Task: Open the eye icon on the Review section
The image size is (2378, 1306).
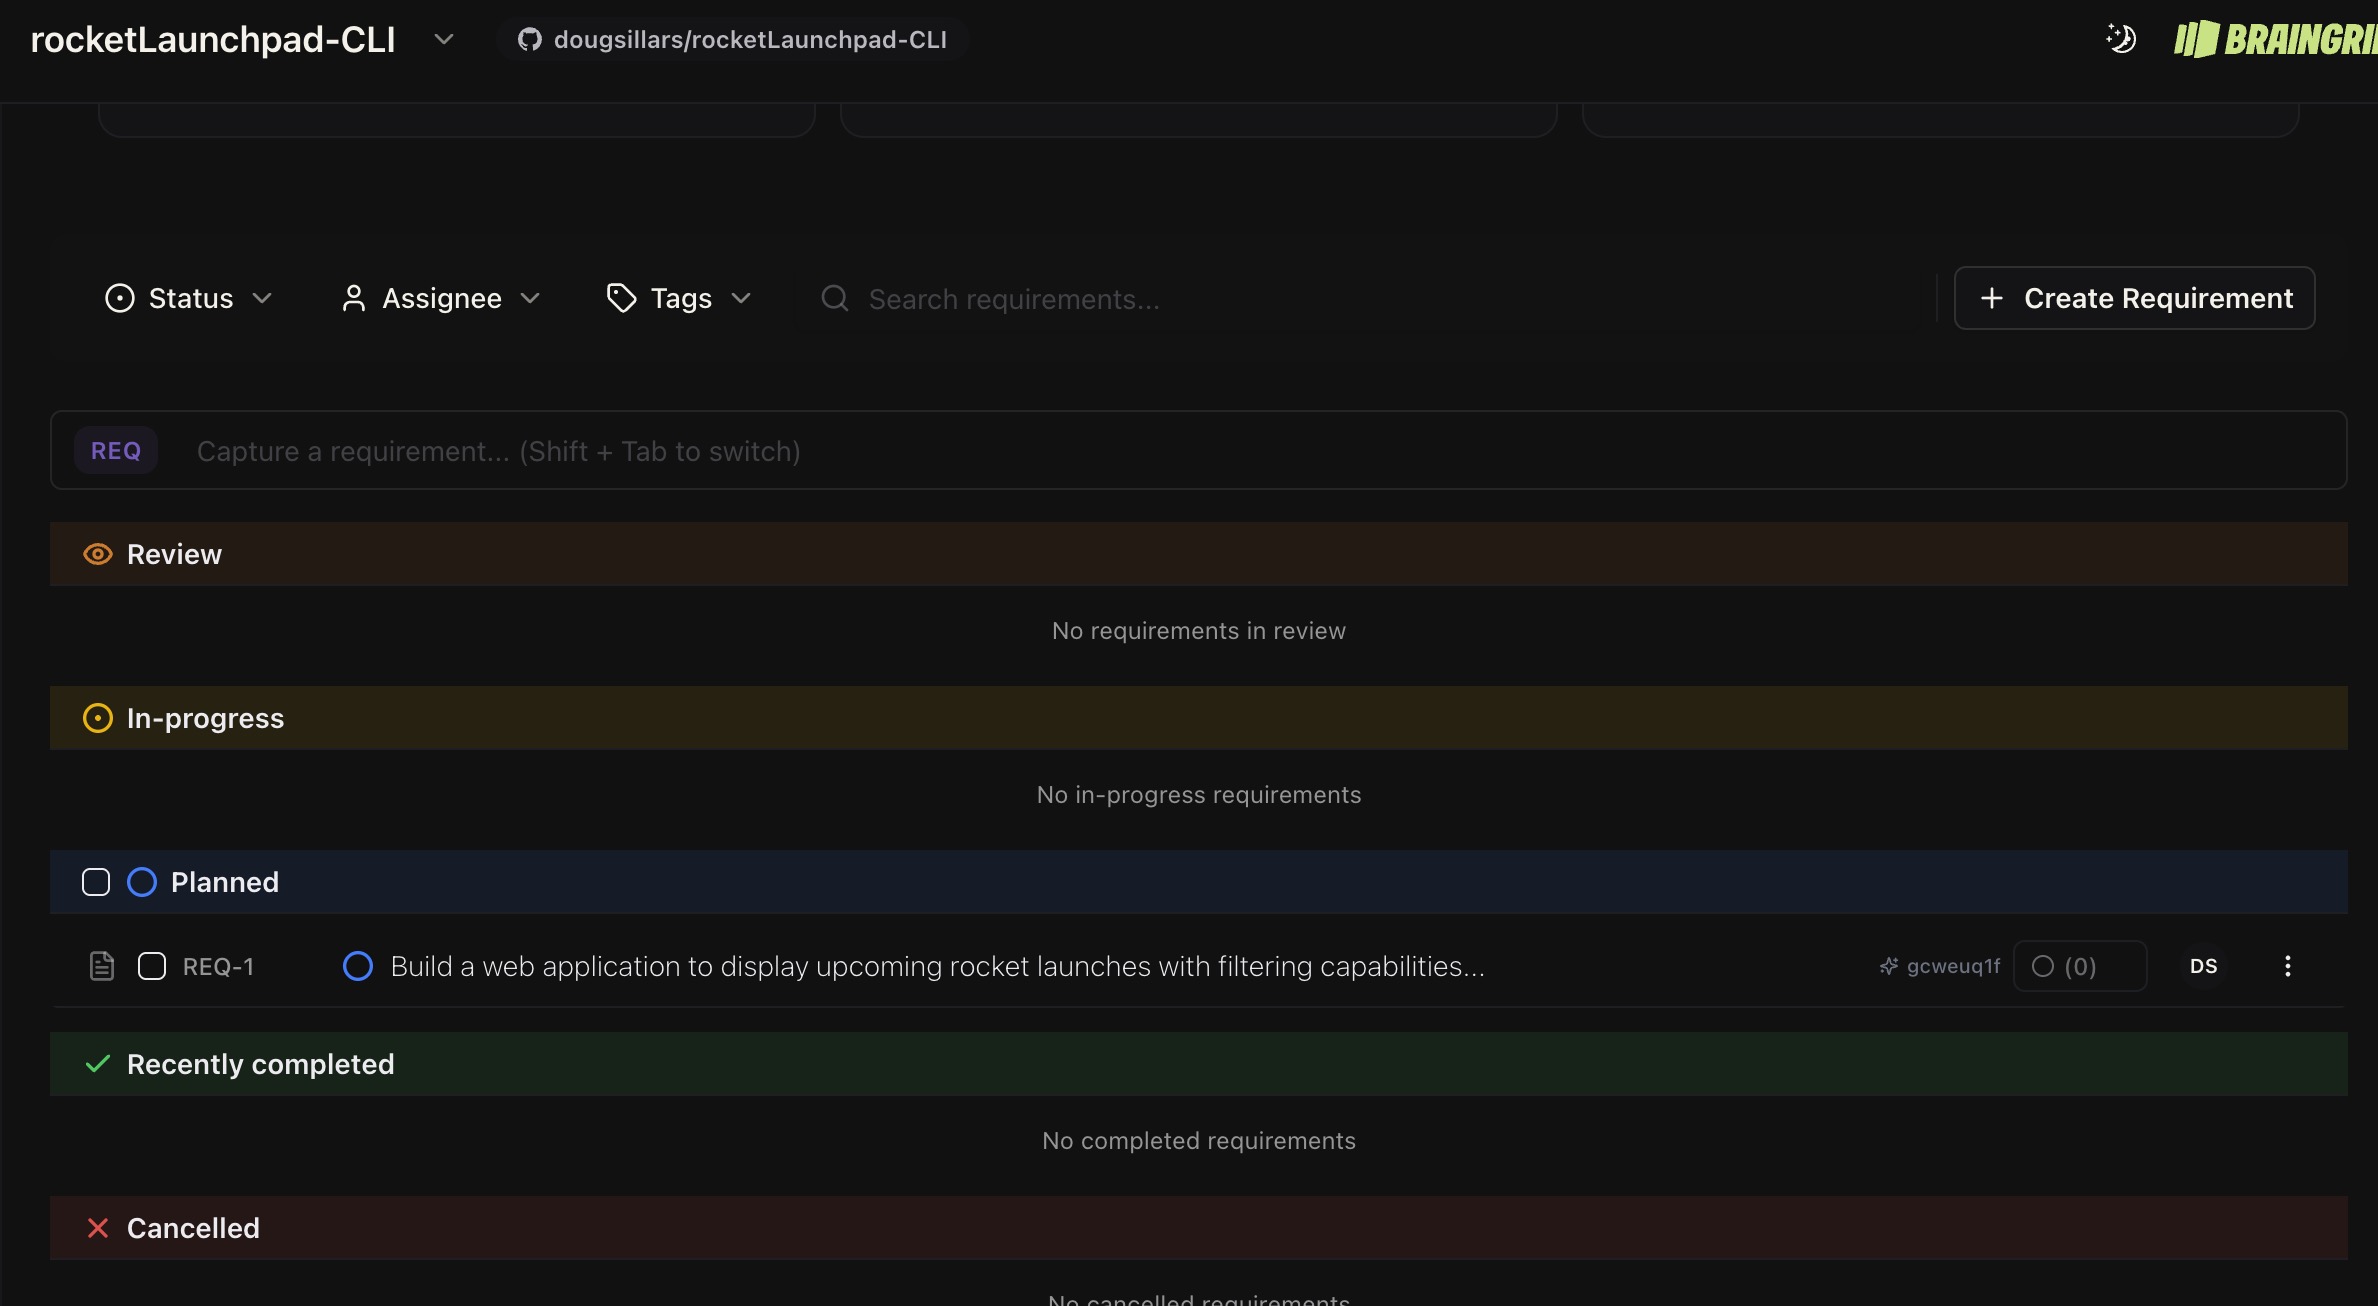Action: [x=97, y=553]
